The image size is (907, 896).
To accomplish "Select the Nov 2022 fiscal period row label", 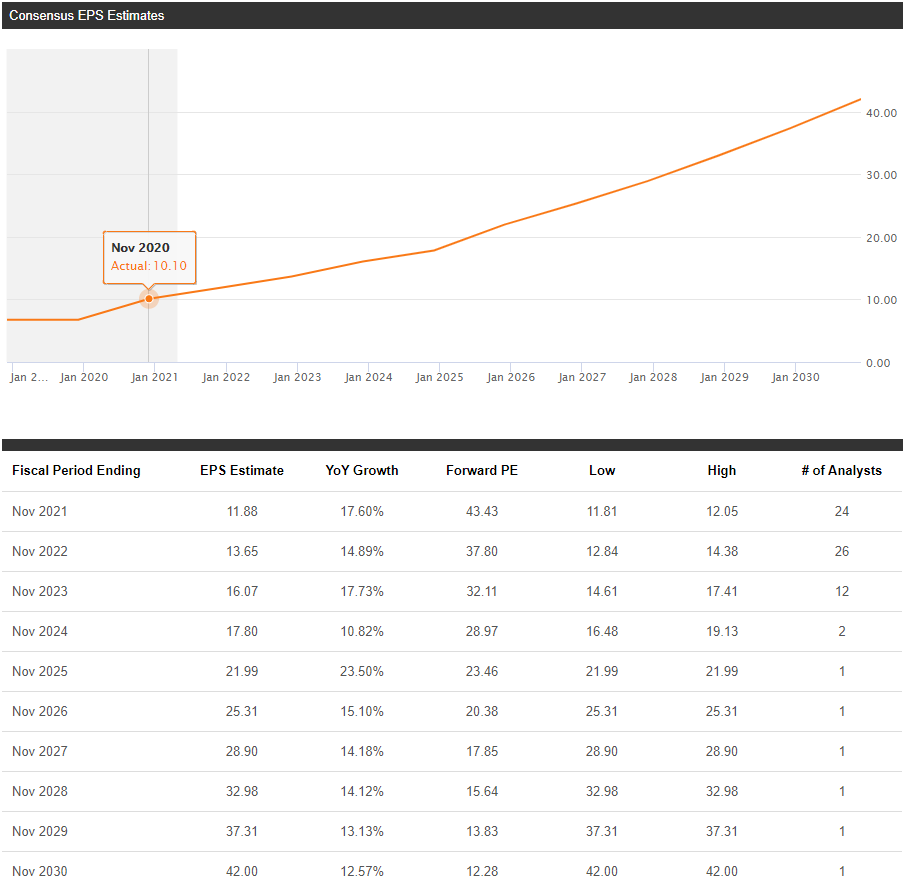I will [40, 551].
